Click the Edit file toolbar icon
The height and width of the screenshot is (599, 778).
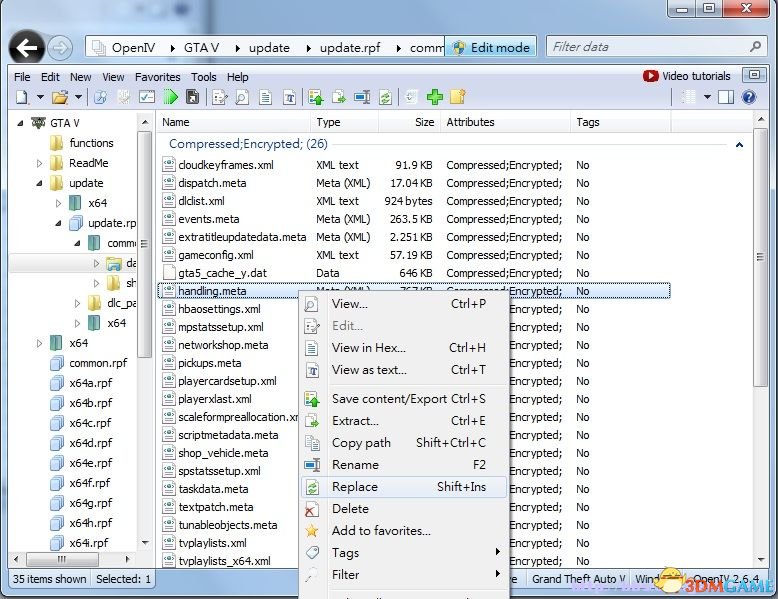[x=219, y=97]
